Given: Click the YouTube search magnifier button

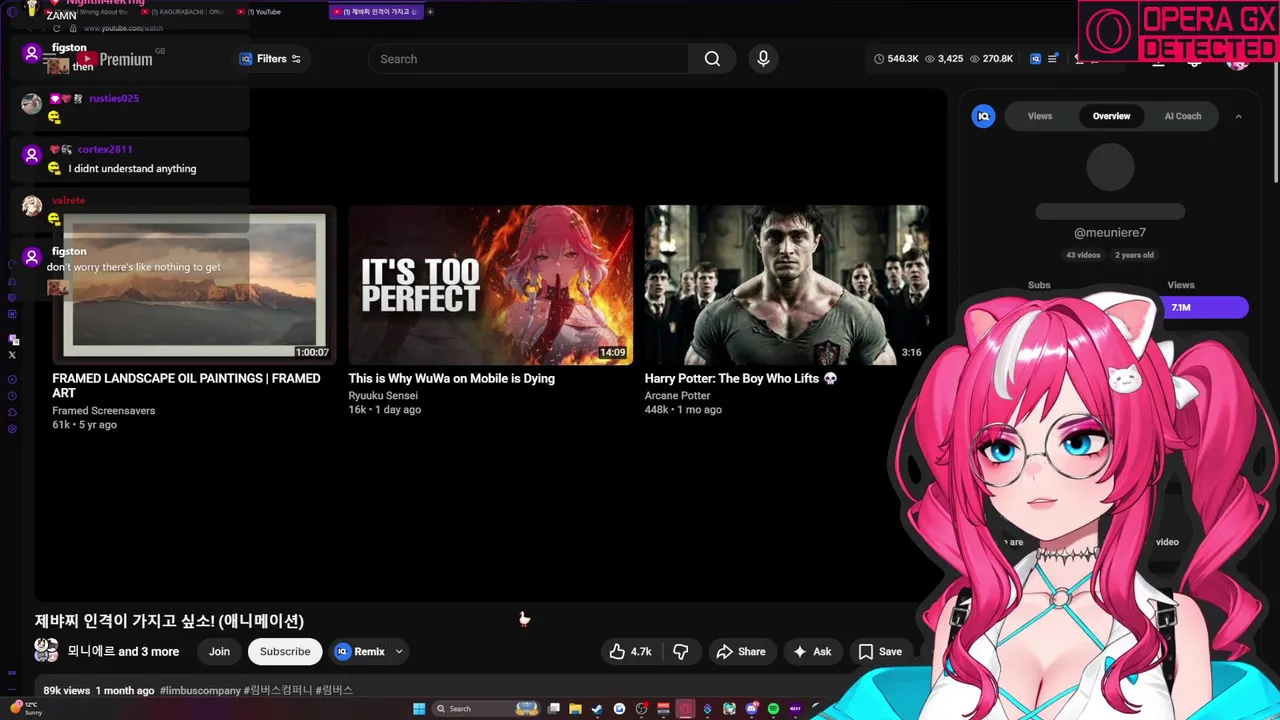Looking at the screenshot, I should click(712, 59).
